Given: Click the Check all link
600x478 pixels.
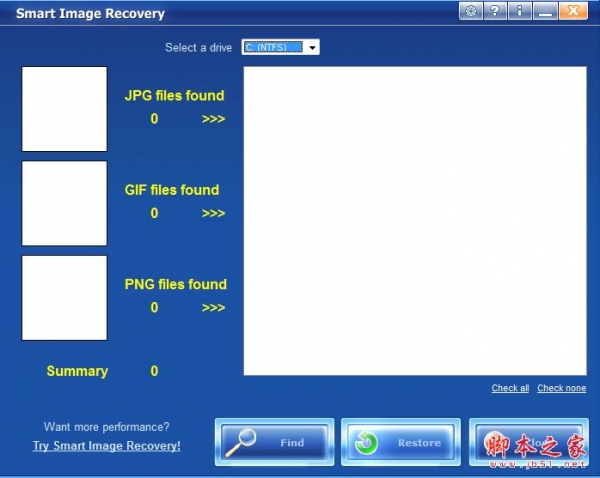Looking at the screenshot, I should (510, 388).
